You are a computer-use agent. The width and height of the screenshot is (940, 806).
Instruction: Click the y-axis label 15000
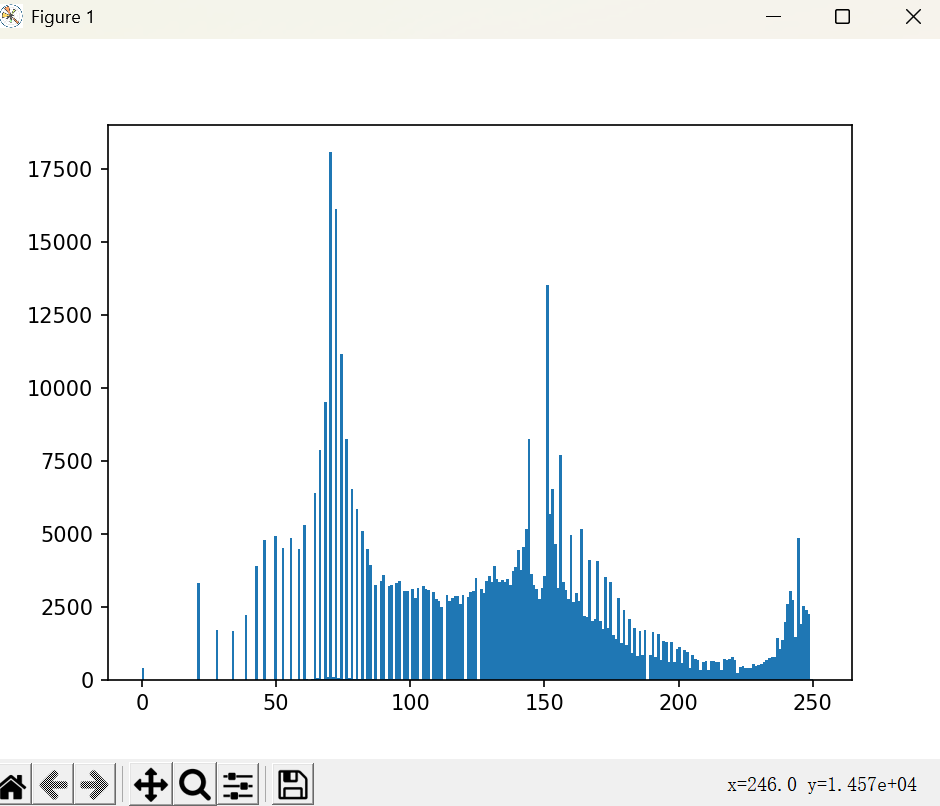tap(59, 242)
